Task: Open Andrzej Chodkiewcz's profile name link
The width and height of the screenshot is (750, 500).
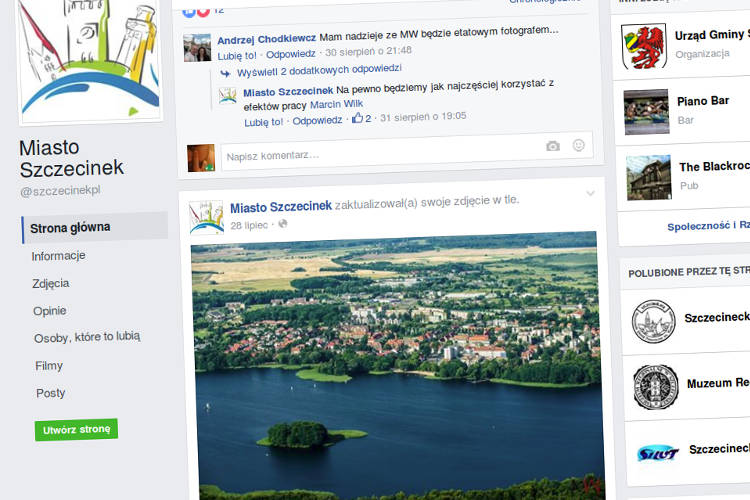Action: [266, 39]
